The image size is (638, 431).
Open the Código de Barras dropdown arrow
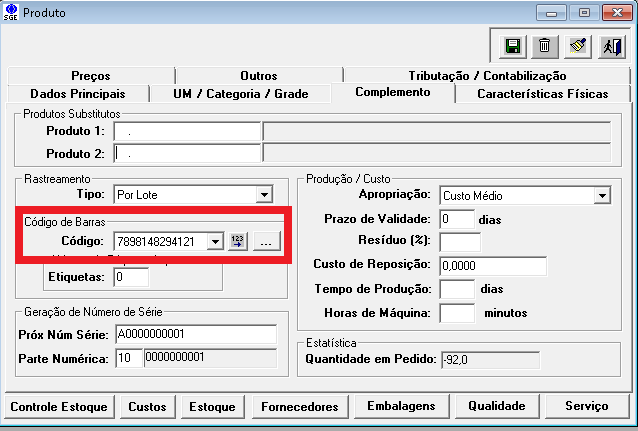tap(215, 241)
